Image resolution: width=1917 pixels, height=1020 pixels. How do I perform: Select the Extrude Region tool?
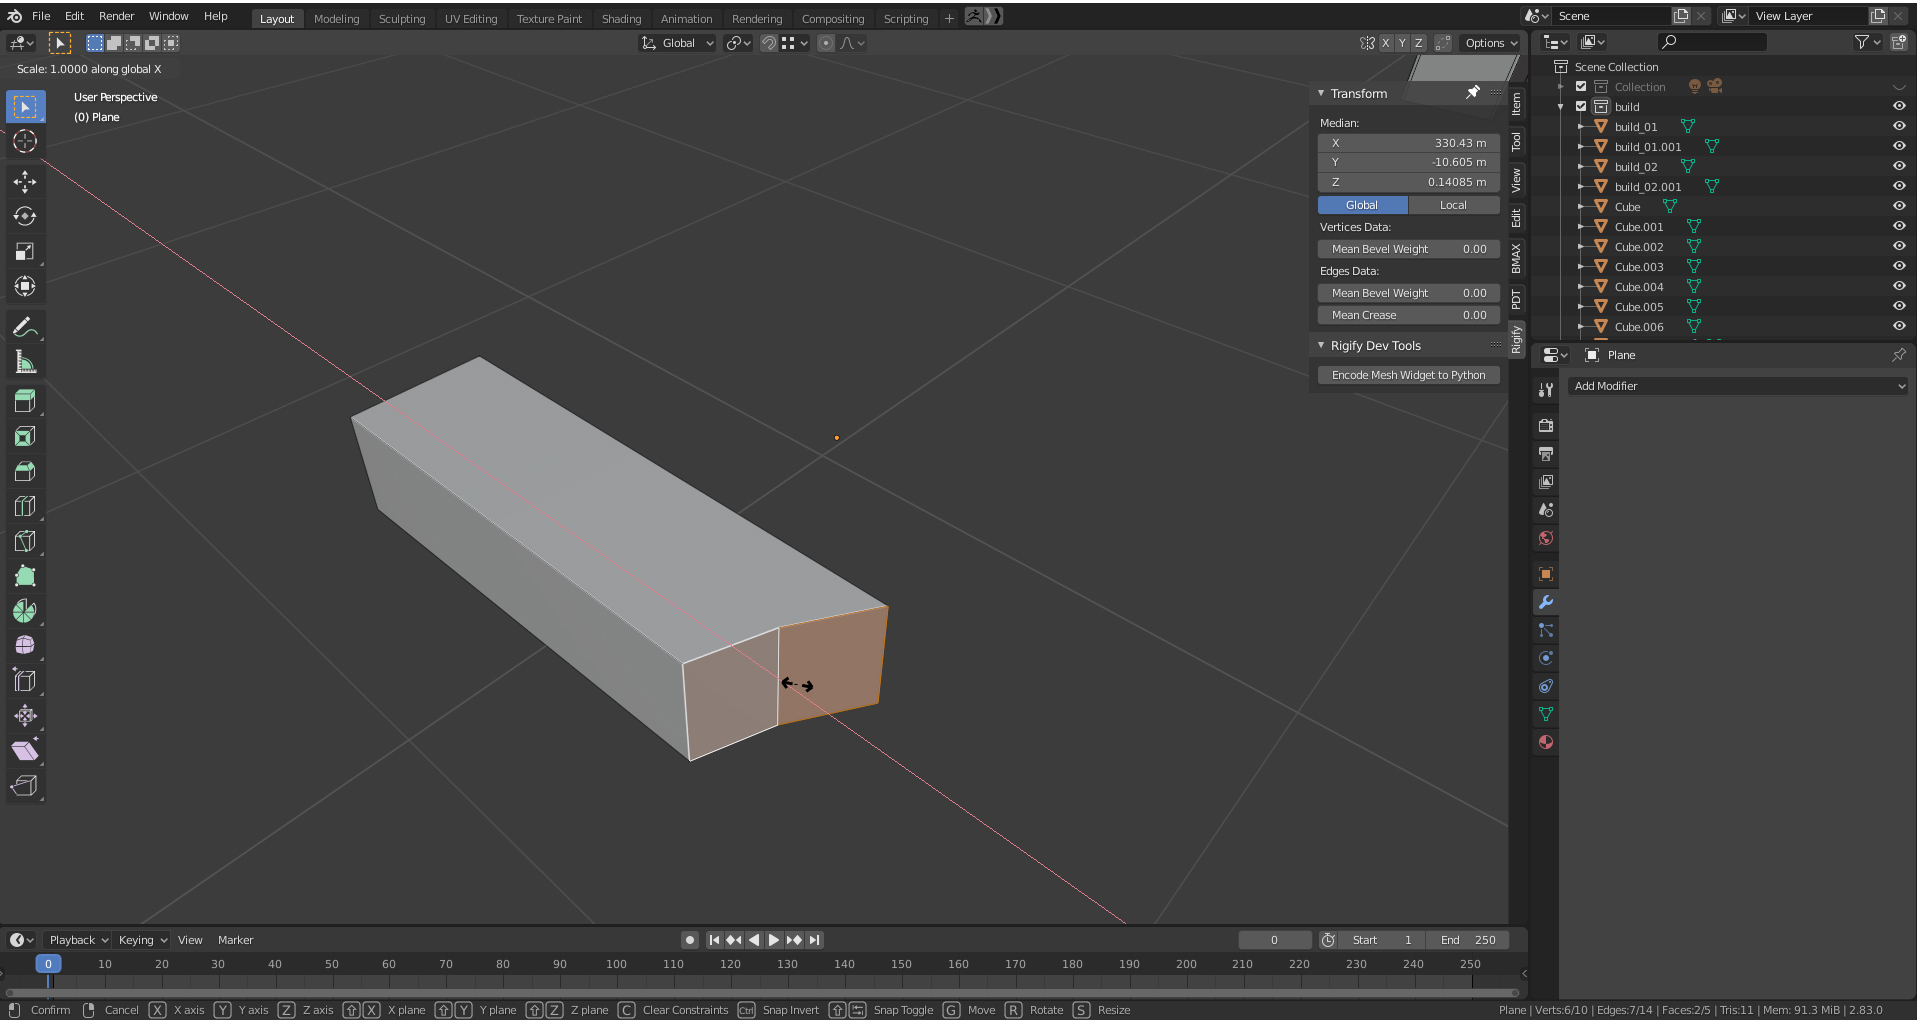point(25,401)
